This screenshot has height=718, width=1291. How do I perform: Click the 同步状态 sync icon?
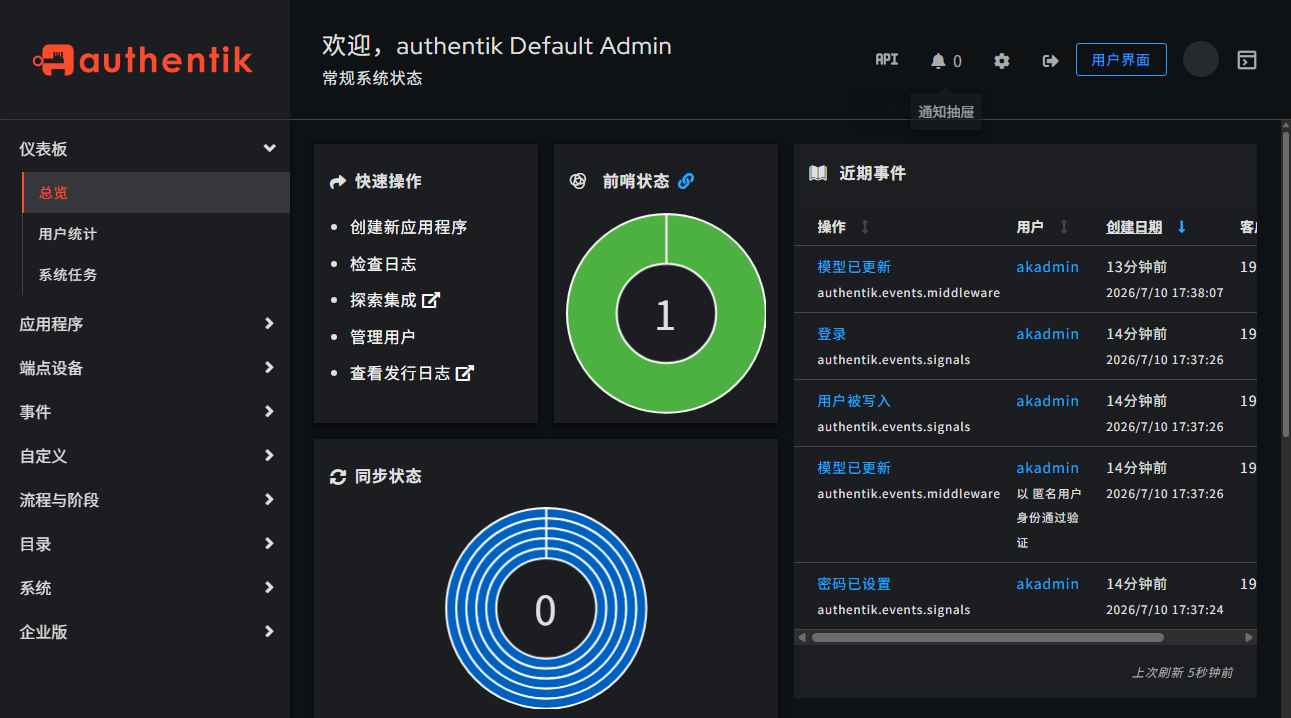[x=338, y=477]
